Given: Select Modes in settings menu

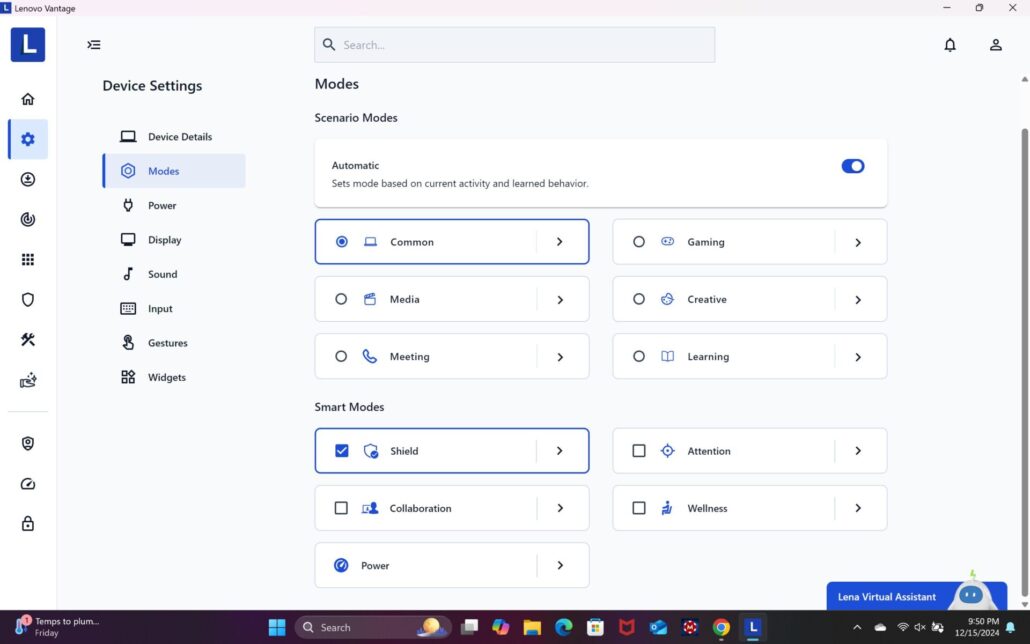Looking at the screenshot, I should pos(174,171).
